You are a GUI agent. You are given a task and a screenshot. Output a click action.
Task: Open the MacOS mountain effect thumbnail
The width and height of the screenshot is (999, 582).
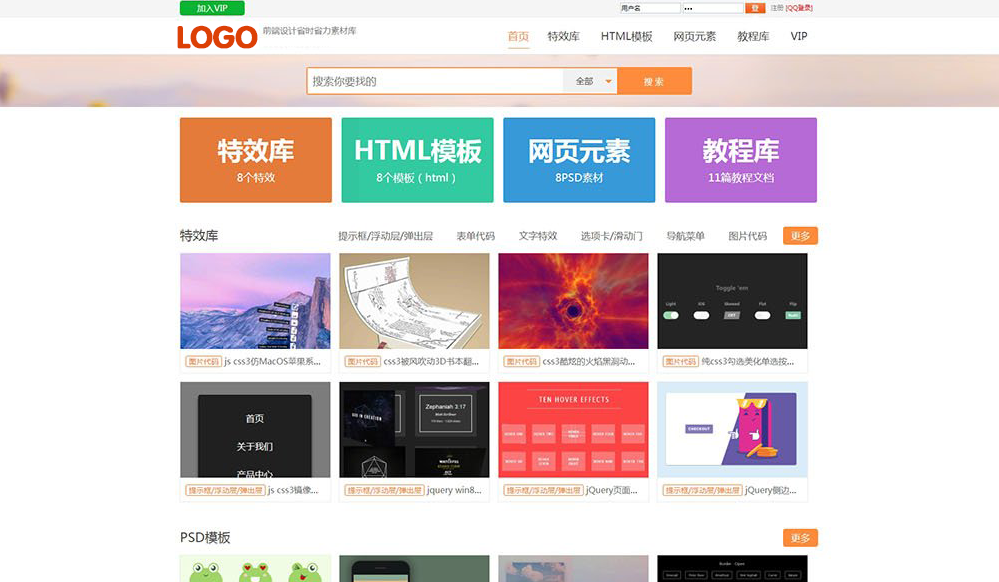(255, 300)
